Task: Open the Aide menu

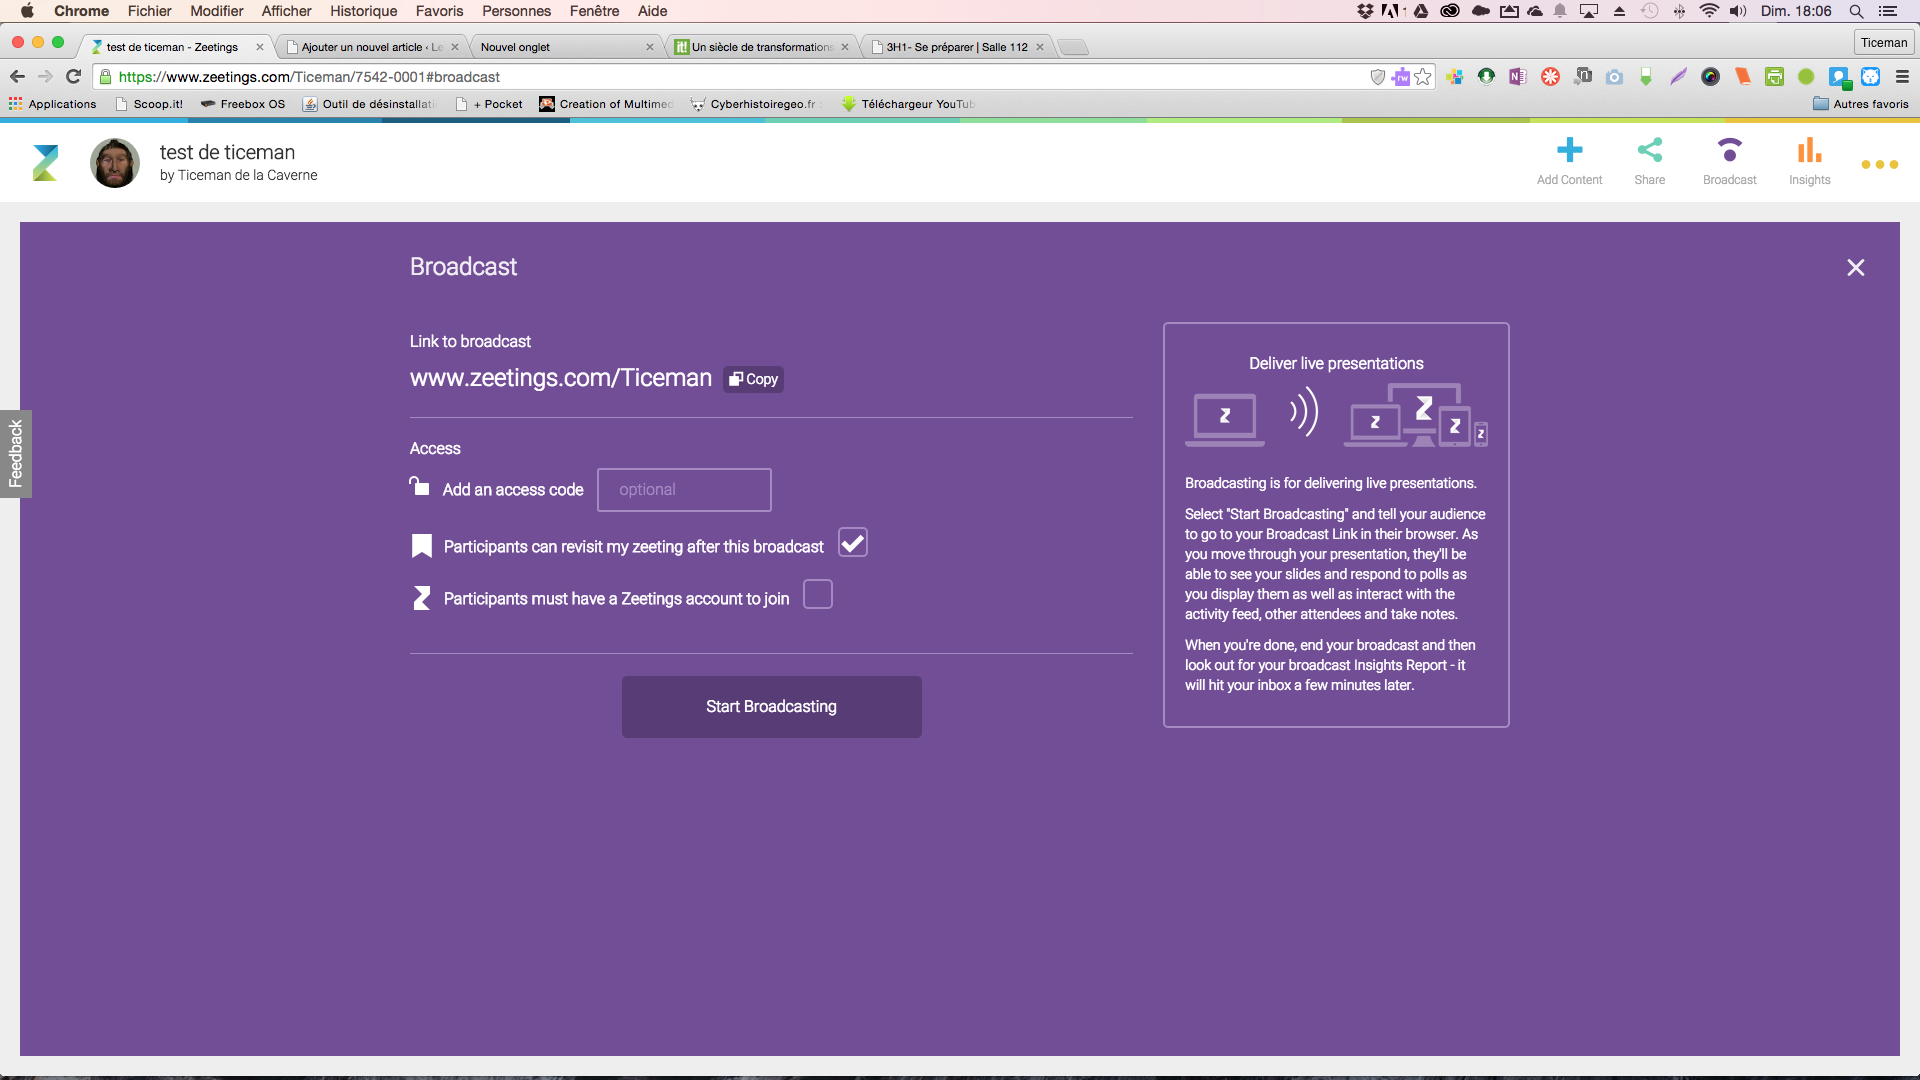Action: pos(653,11)
